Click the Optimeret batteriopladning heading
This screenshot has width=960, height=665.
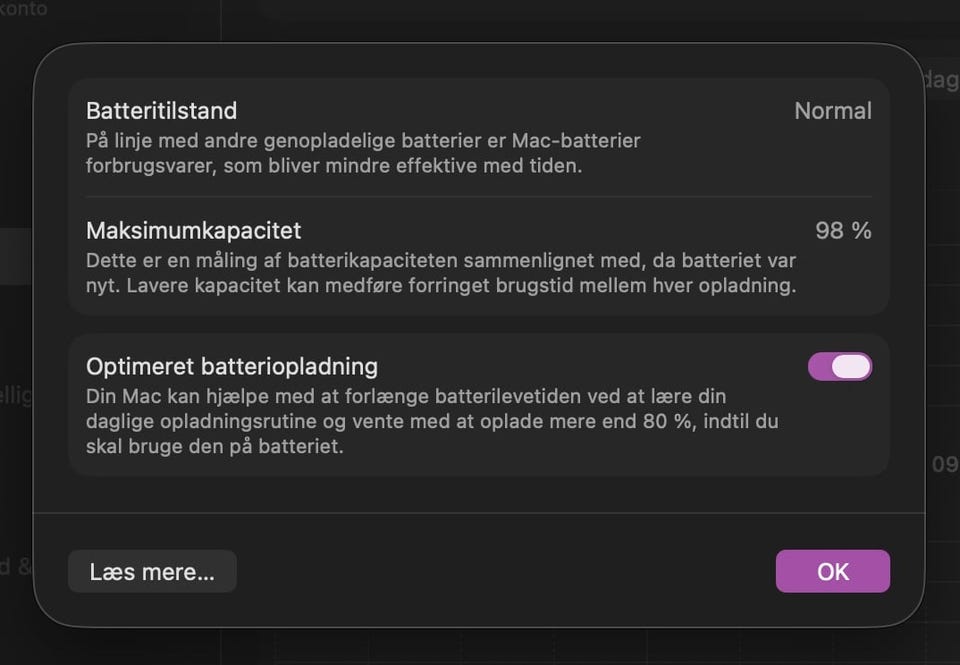pos(231,366)
